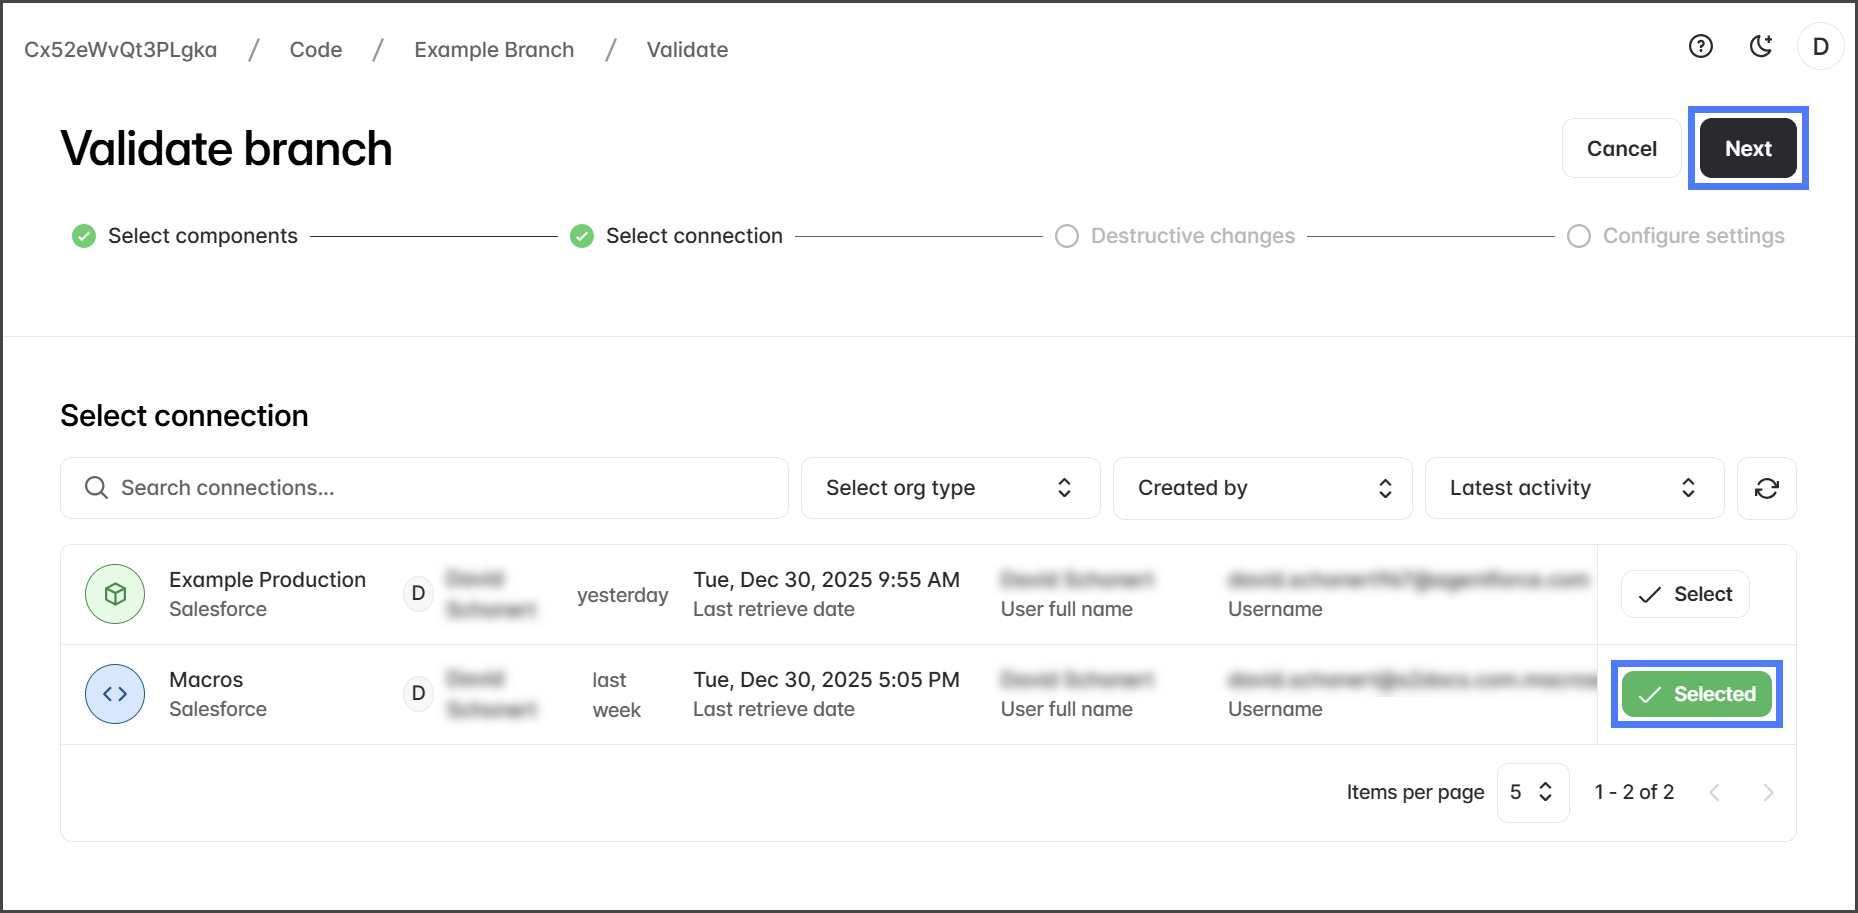Open the Latest activity sort dropdown
Viewport: 1858px width, 913px height.
[x=1573, y=488]
